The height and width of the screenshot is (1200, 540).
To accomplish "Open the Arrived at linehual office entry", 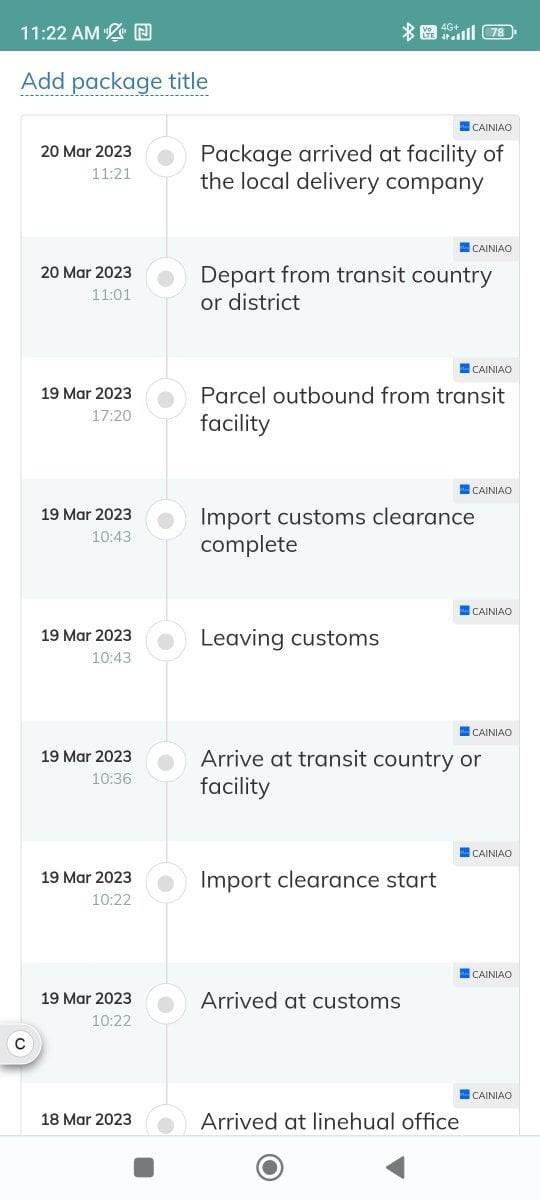I will pos(330,1122).
